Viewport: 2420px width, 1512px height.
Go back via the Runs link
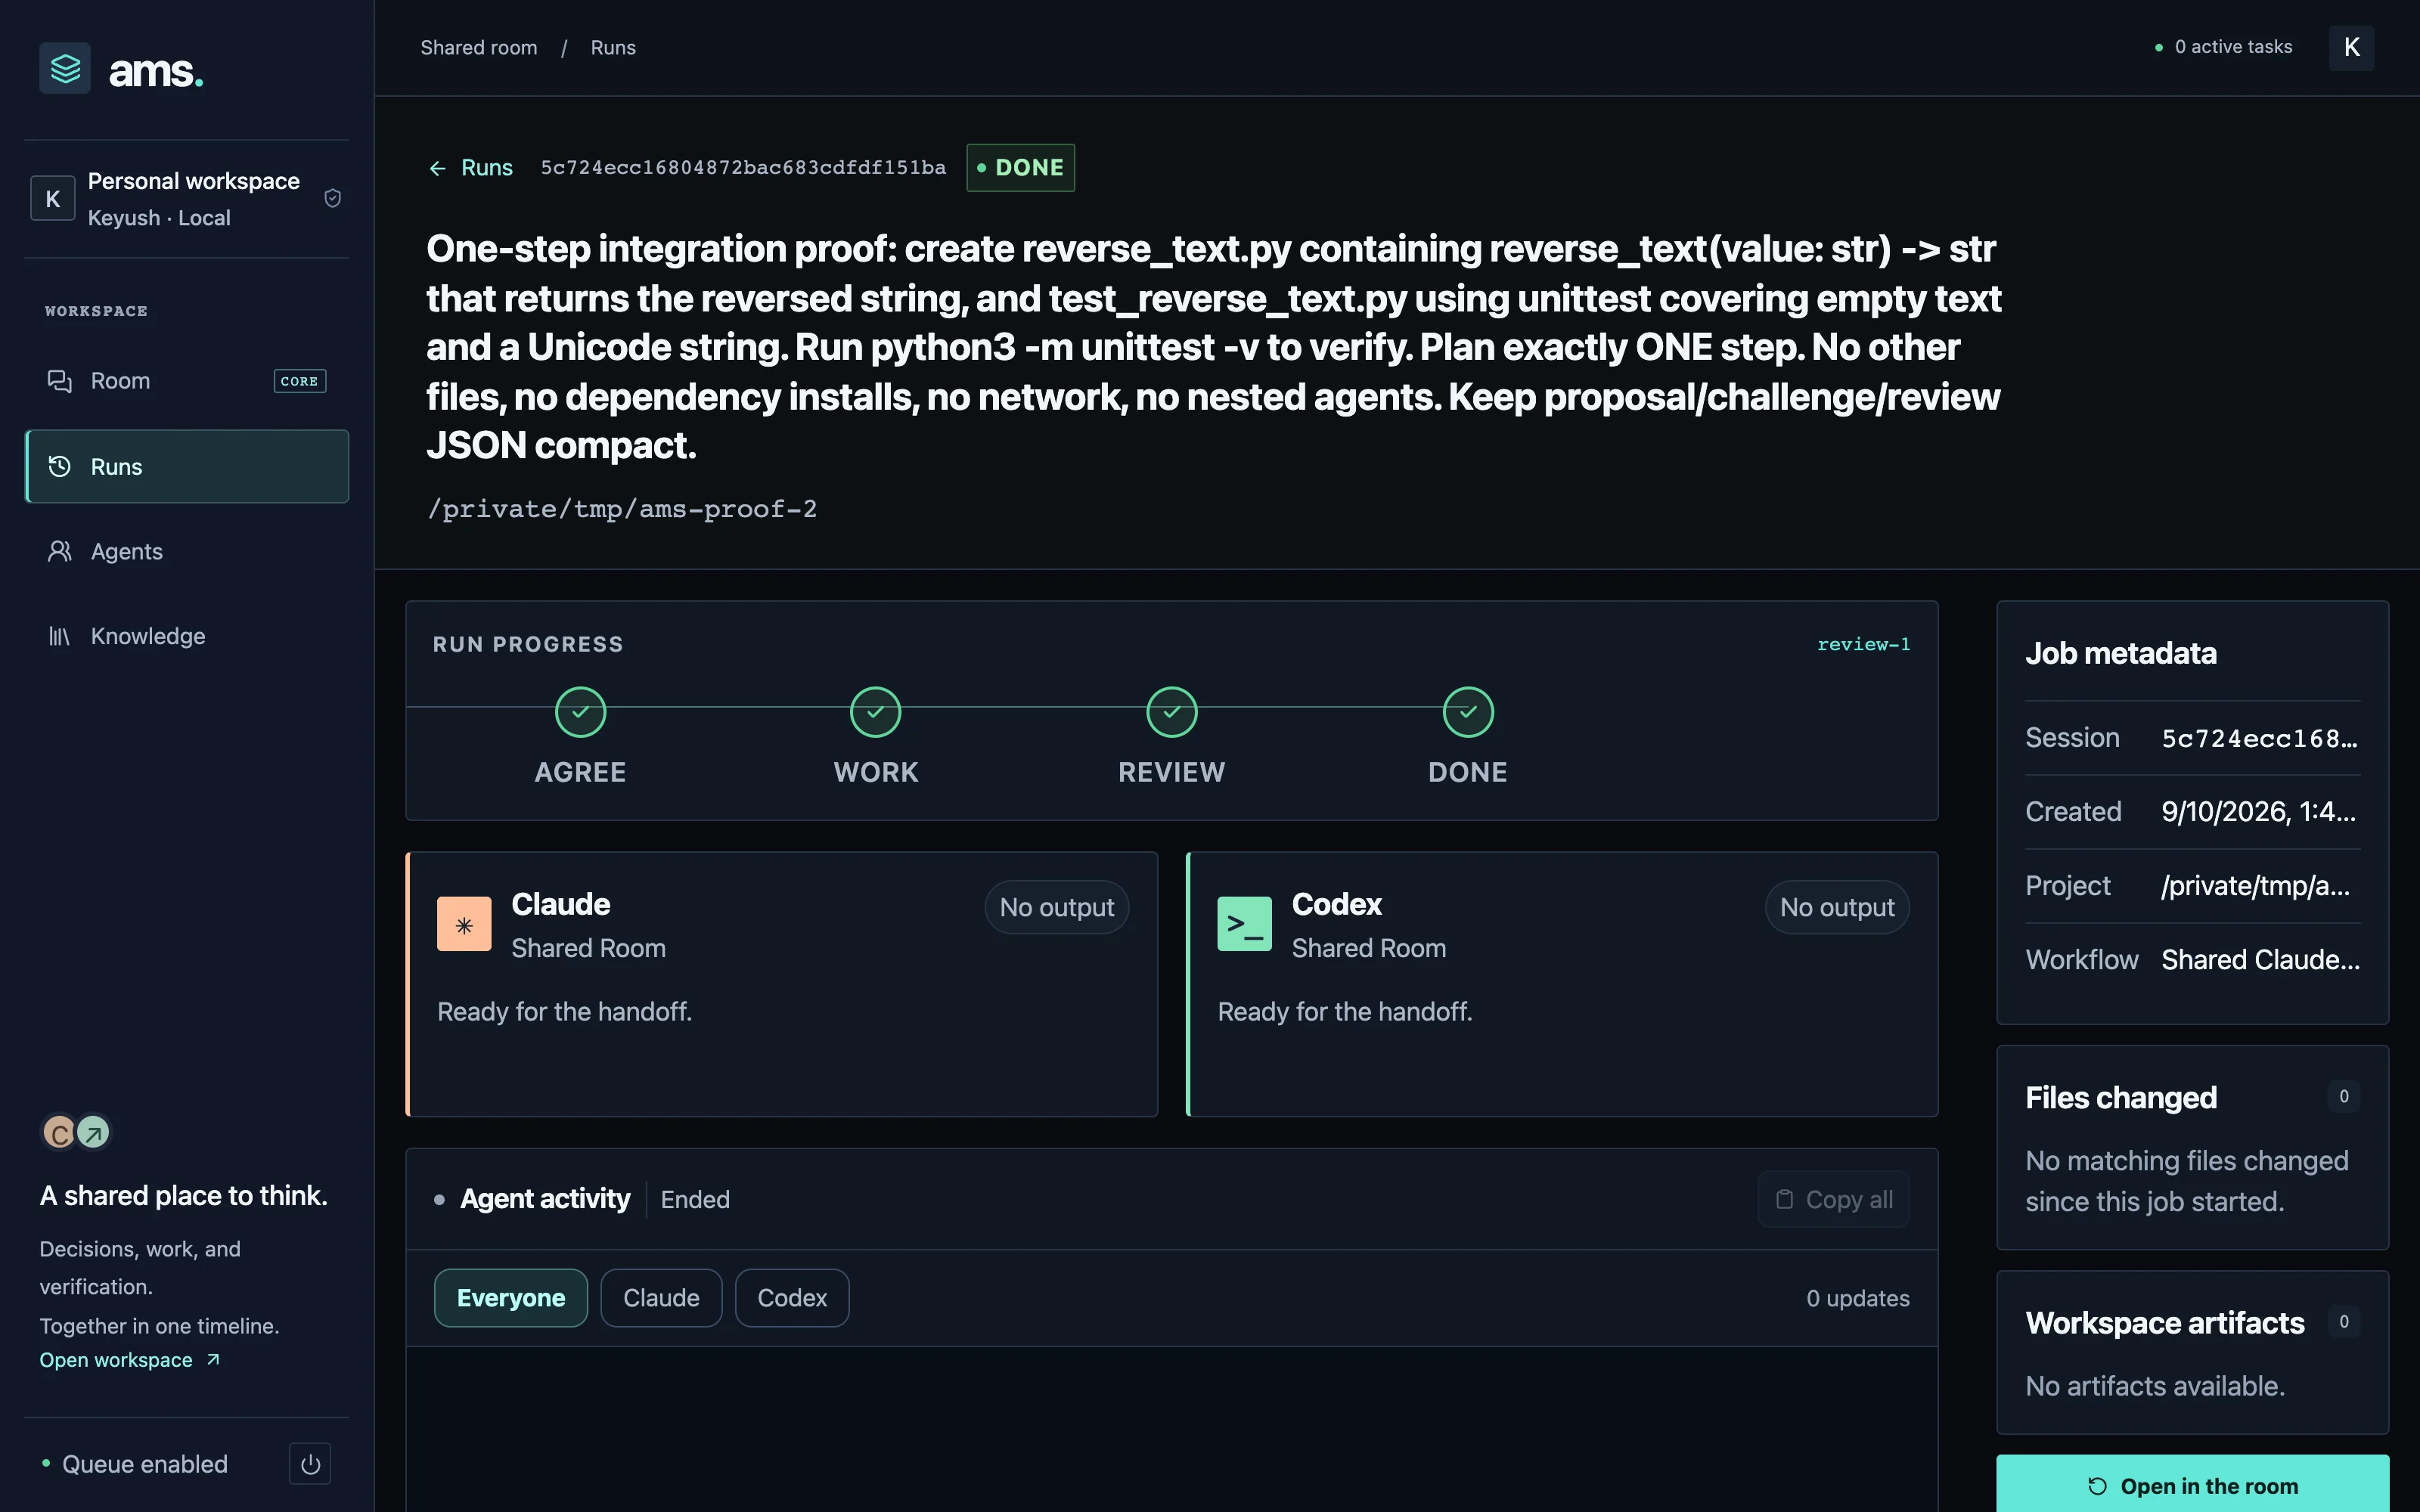471,168
